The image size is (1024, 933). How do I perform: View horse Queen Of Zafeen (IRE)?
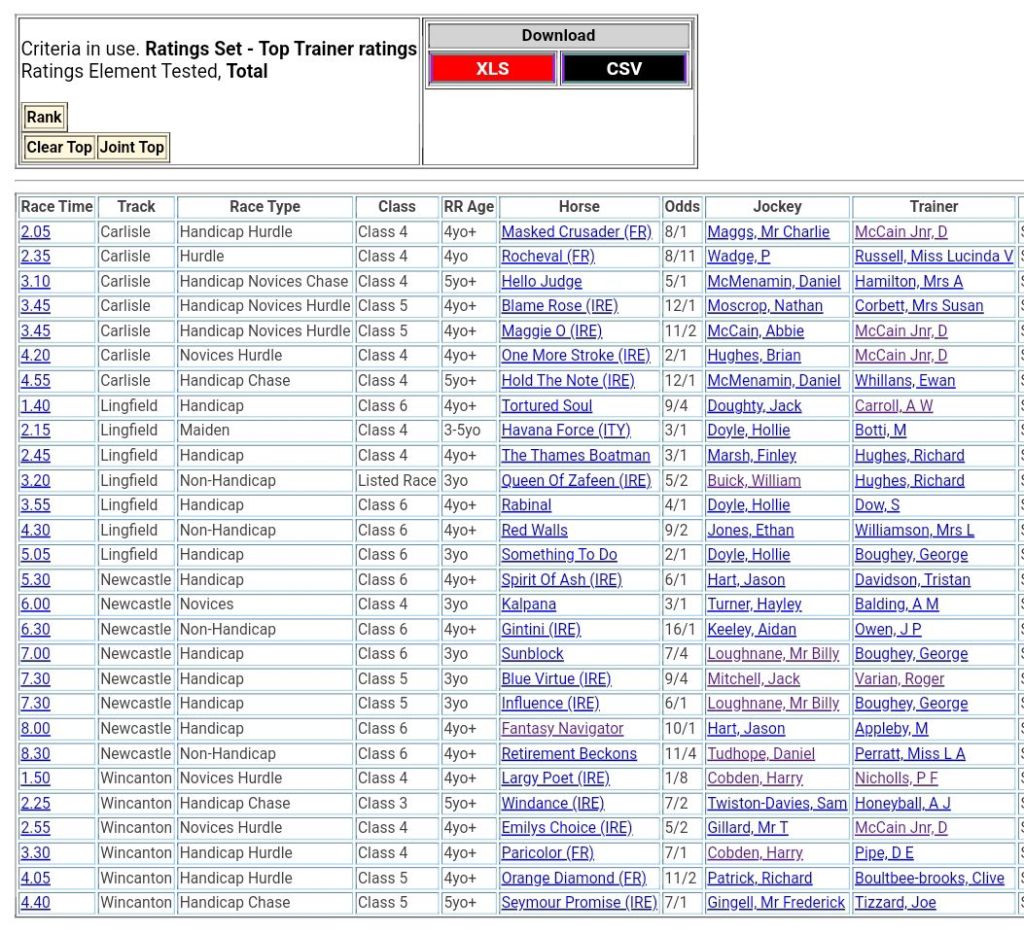[576, 480]
